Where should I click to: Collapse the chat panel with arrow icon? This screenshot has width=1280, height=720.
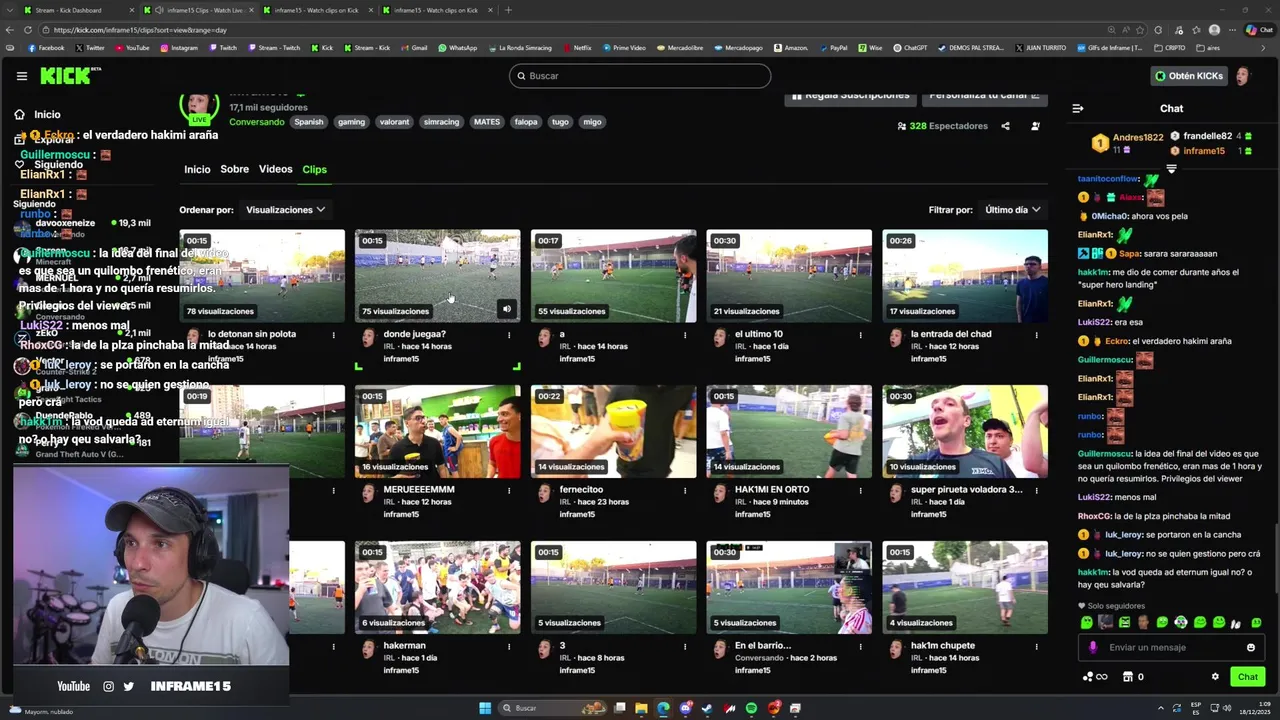[x=1078, y=108]
